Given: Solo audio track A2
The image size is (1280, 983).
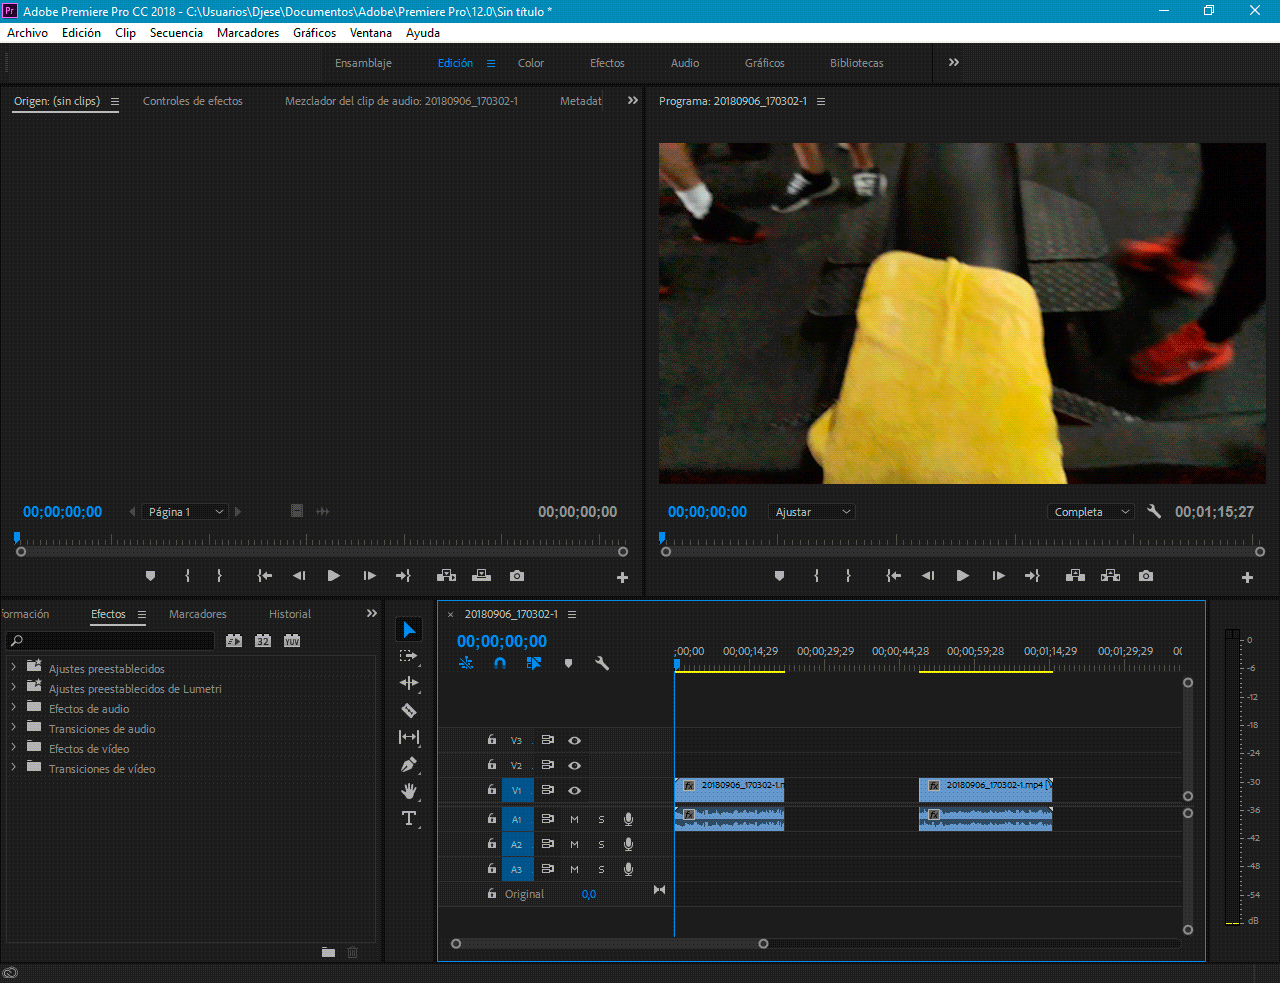Looking at the screenshot, I should click(x=601, y=844).
